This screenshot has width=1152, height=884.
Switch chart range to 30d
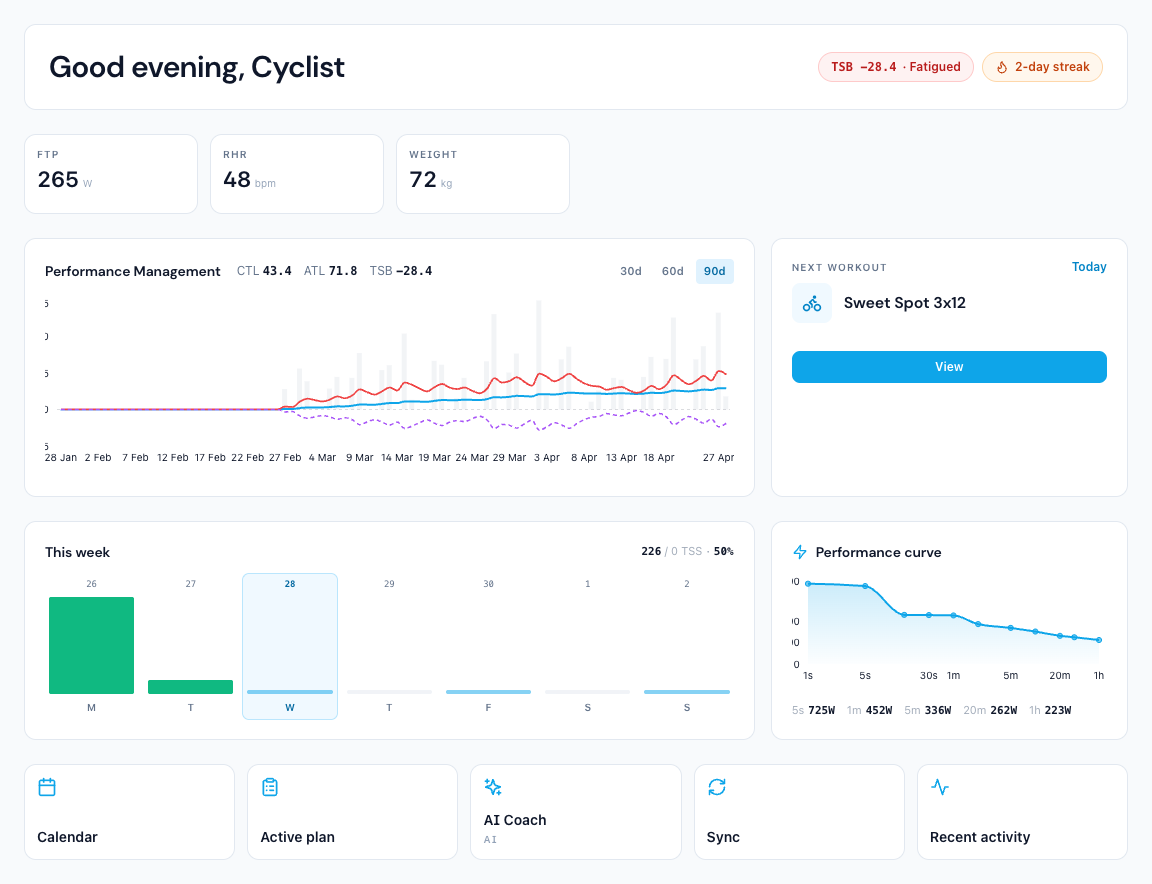point(630,271)
